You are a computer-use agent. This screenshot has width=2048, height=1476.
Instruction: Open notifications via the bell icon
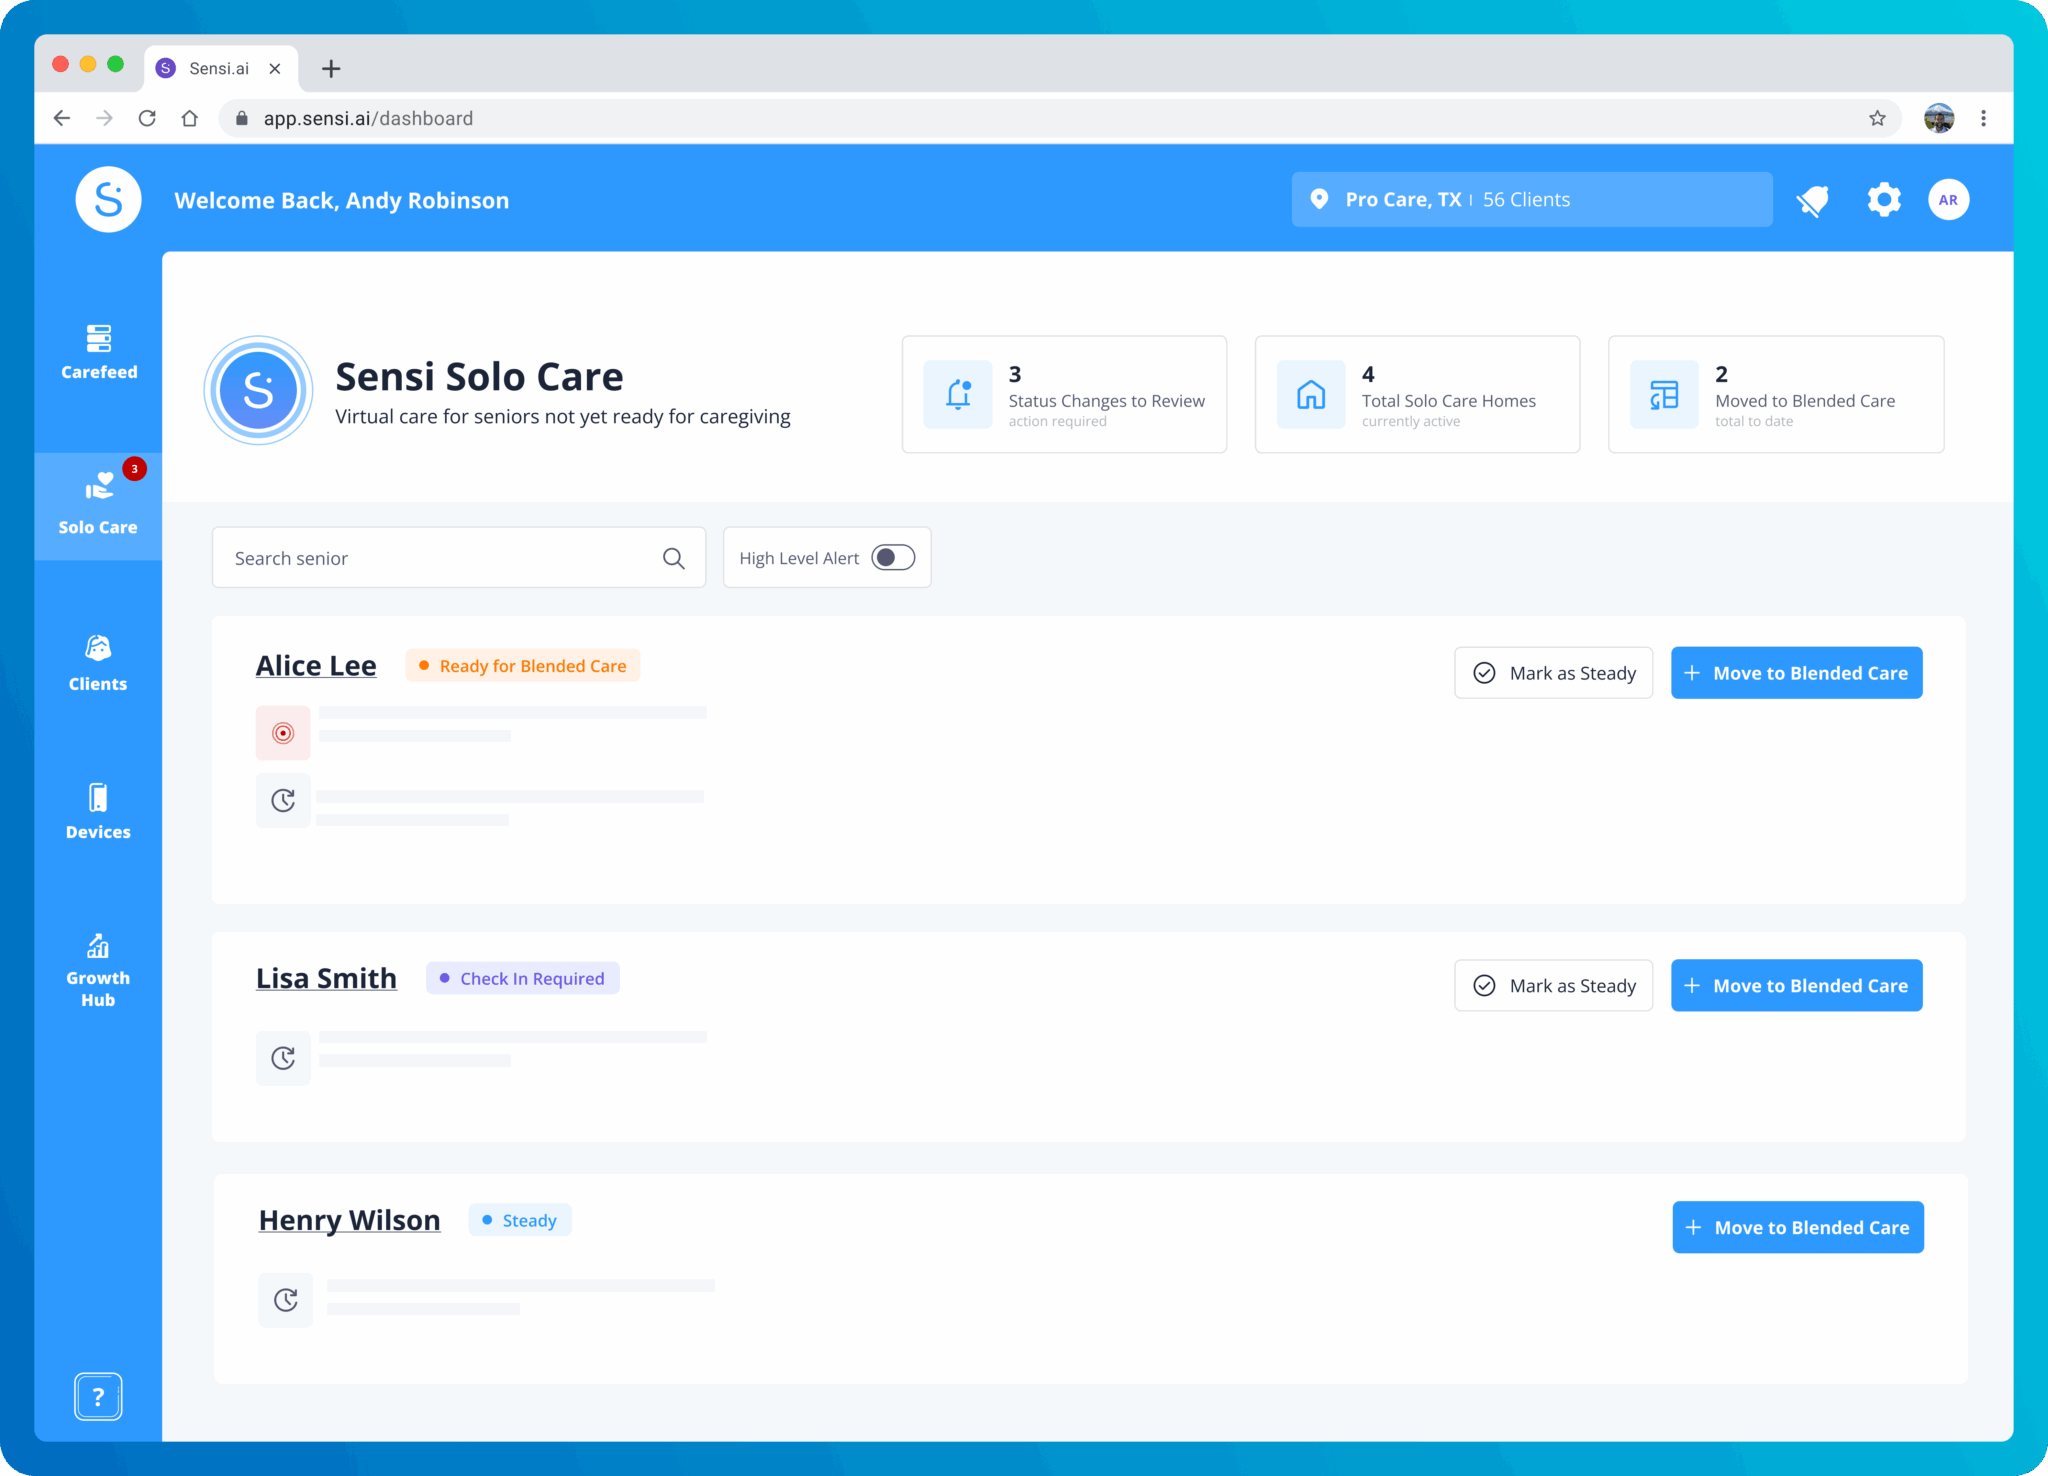click(1813, 199)
